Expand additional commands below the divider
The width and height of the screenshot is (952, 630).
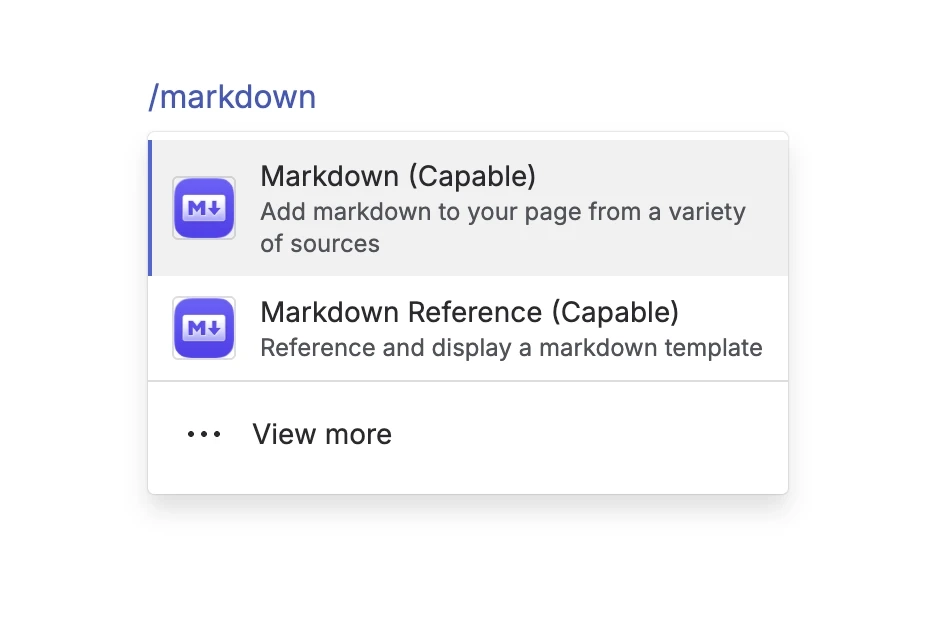click(321, 434)
